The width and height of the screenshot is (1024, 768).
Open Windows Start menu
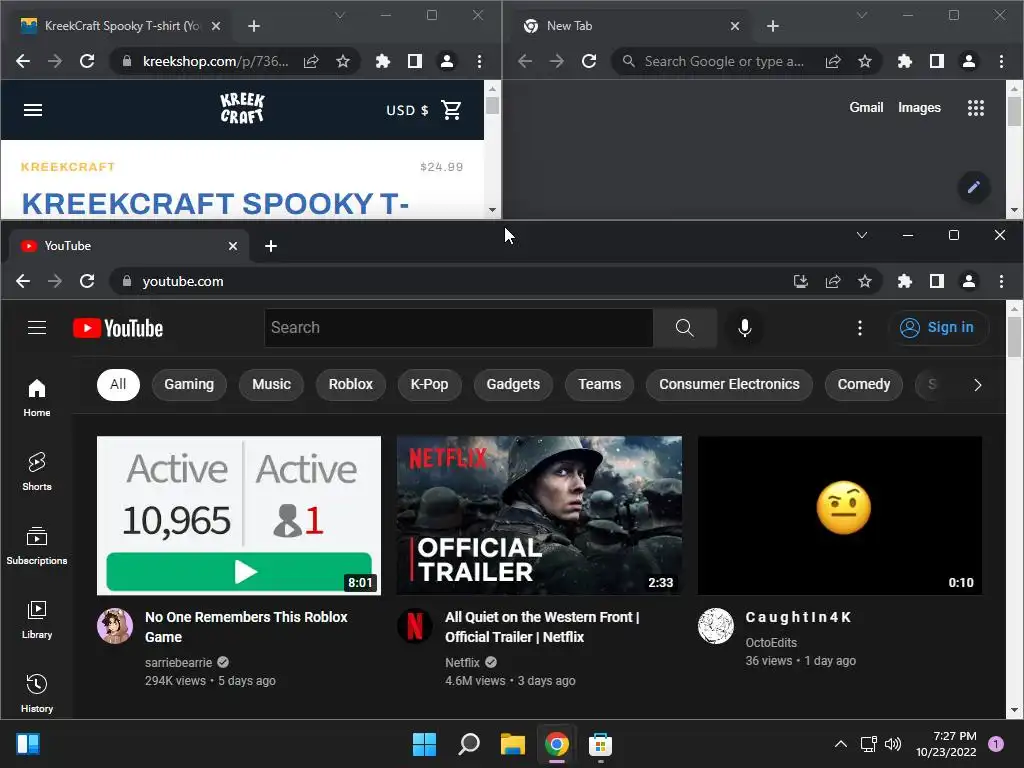[x=424, y=744]
